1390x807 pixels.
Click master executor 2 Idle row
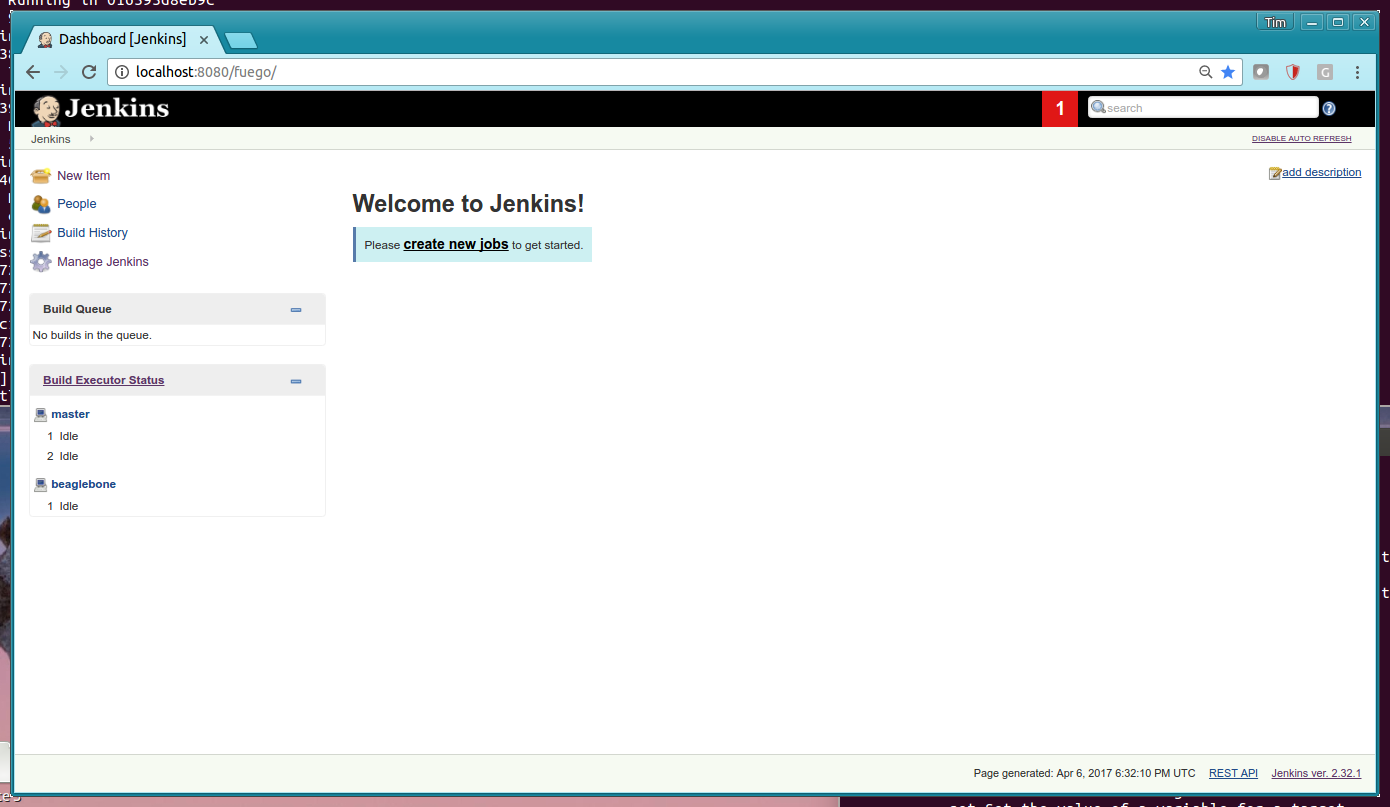tap(177, 456)
